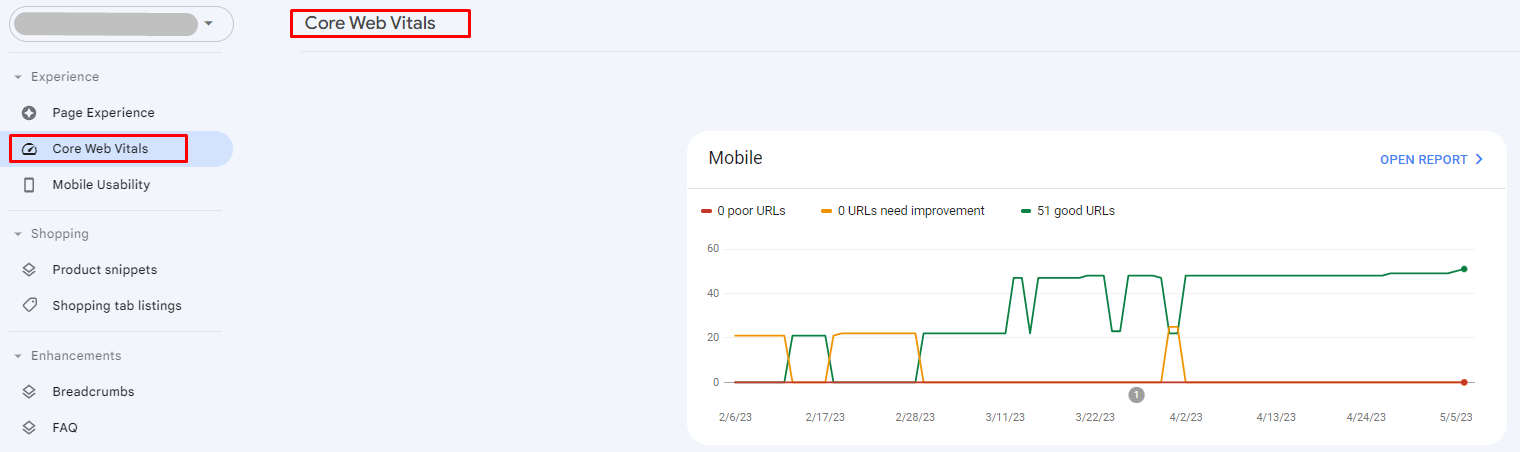This screenshot has width=1520, height=452.
Task: Click the chevron arrow beside Open Report
Action: coord(1479,160)
